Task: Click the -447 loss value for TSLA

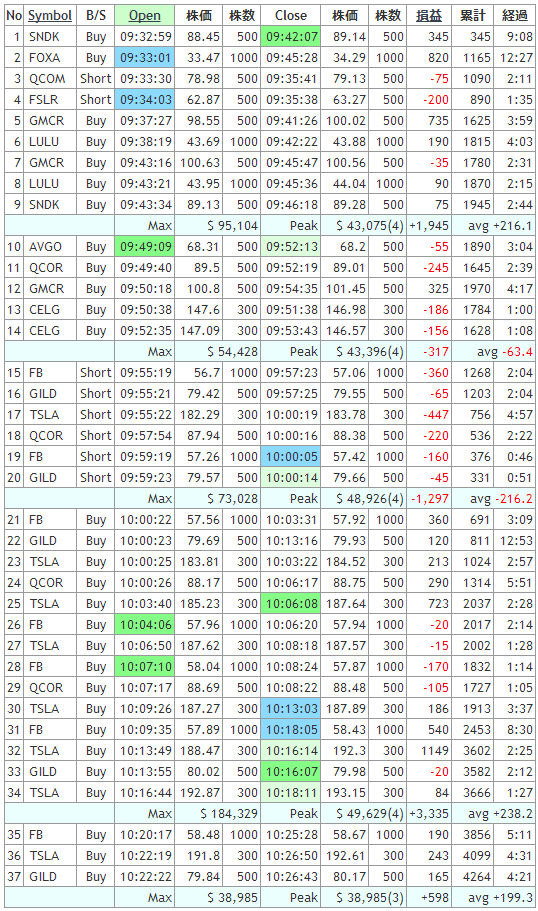Action: pos(436,414)
